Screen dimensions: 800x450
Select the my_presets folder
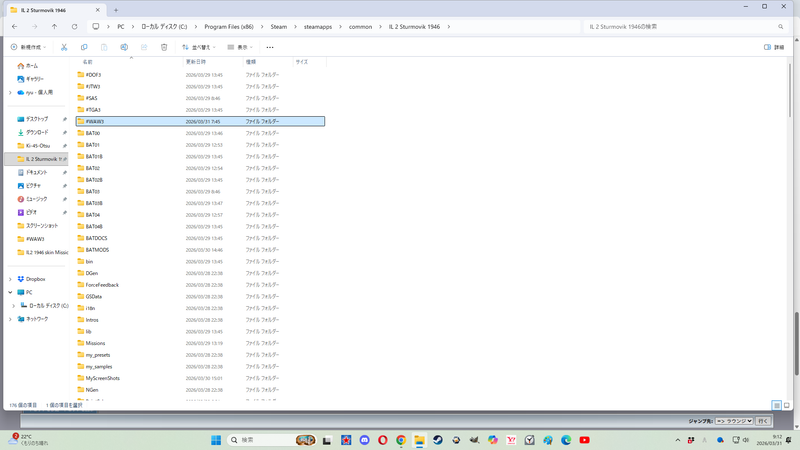[200, 355]
